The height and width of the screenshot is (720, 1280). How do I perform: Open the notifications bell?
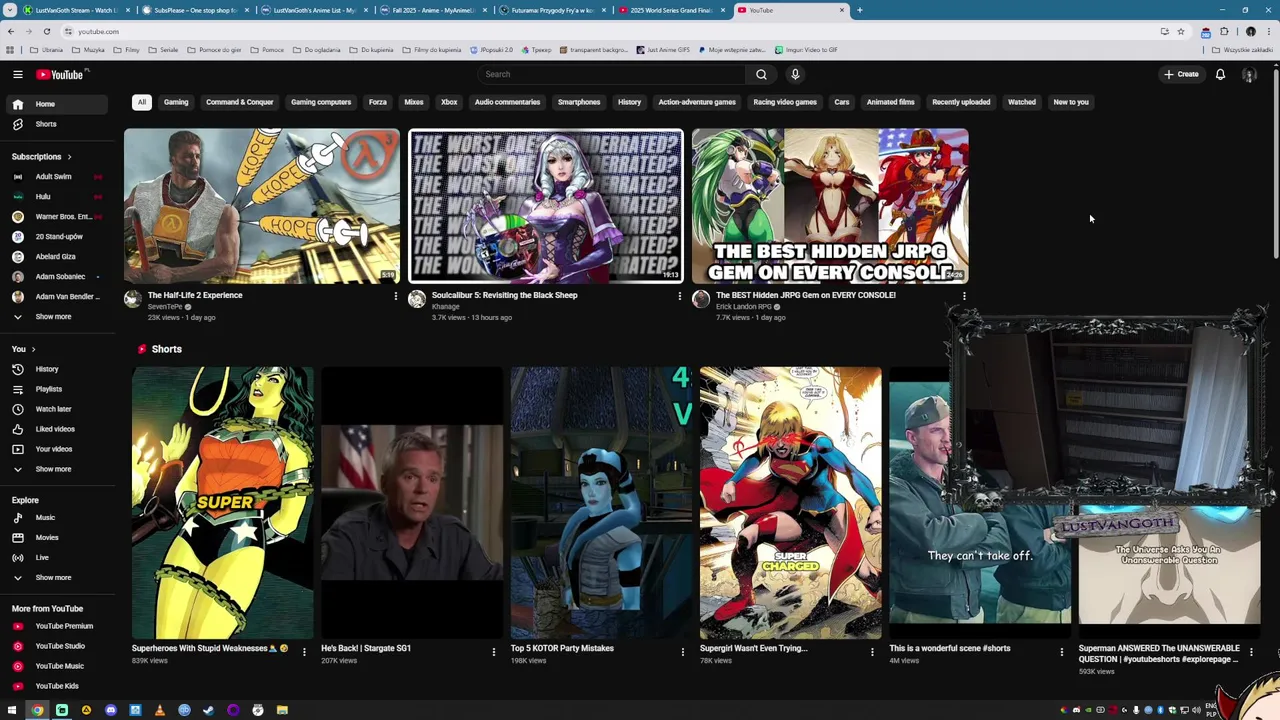tap(1220, 74)
